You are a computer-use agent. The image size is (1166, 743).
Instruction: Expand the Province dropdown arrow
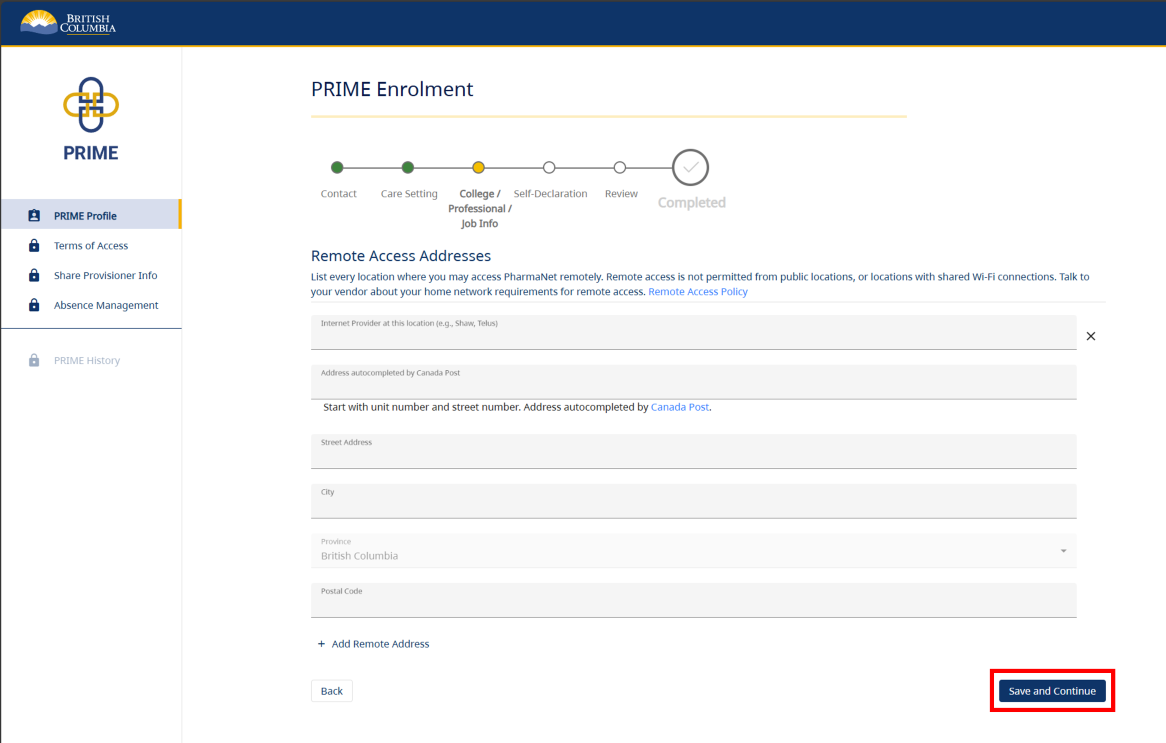pos(1063,551)
